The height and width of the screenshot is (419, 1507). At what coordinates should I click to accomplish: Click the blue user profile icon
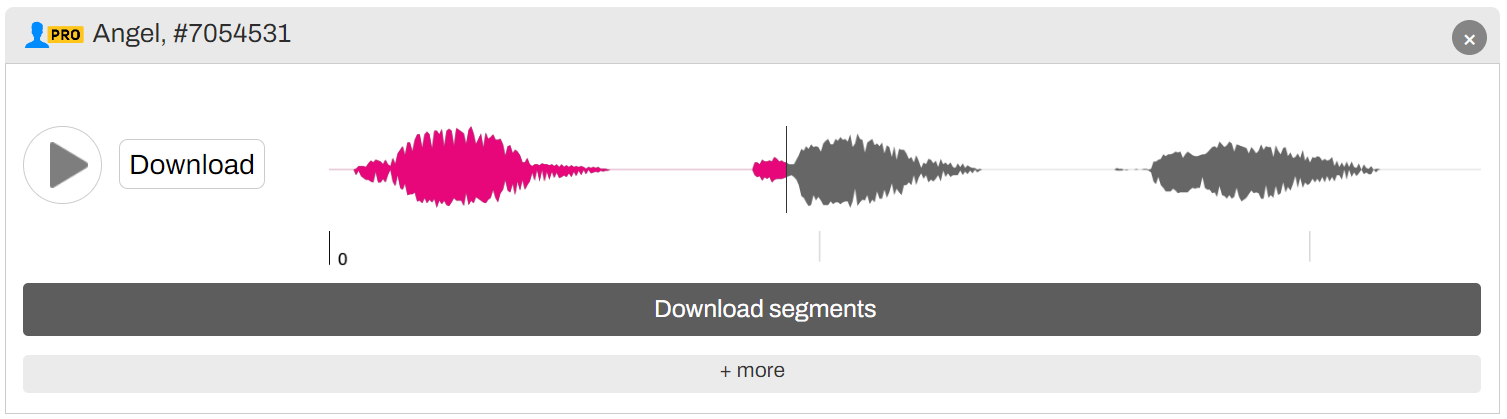36,35
